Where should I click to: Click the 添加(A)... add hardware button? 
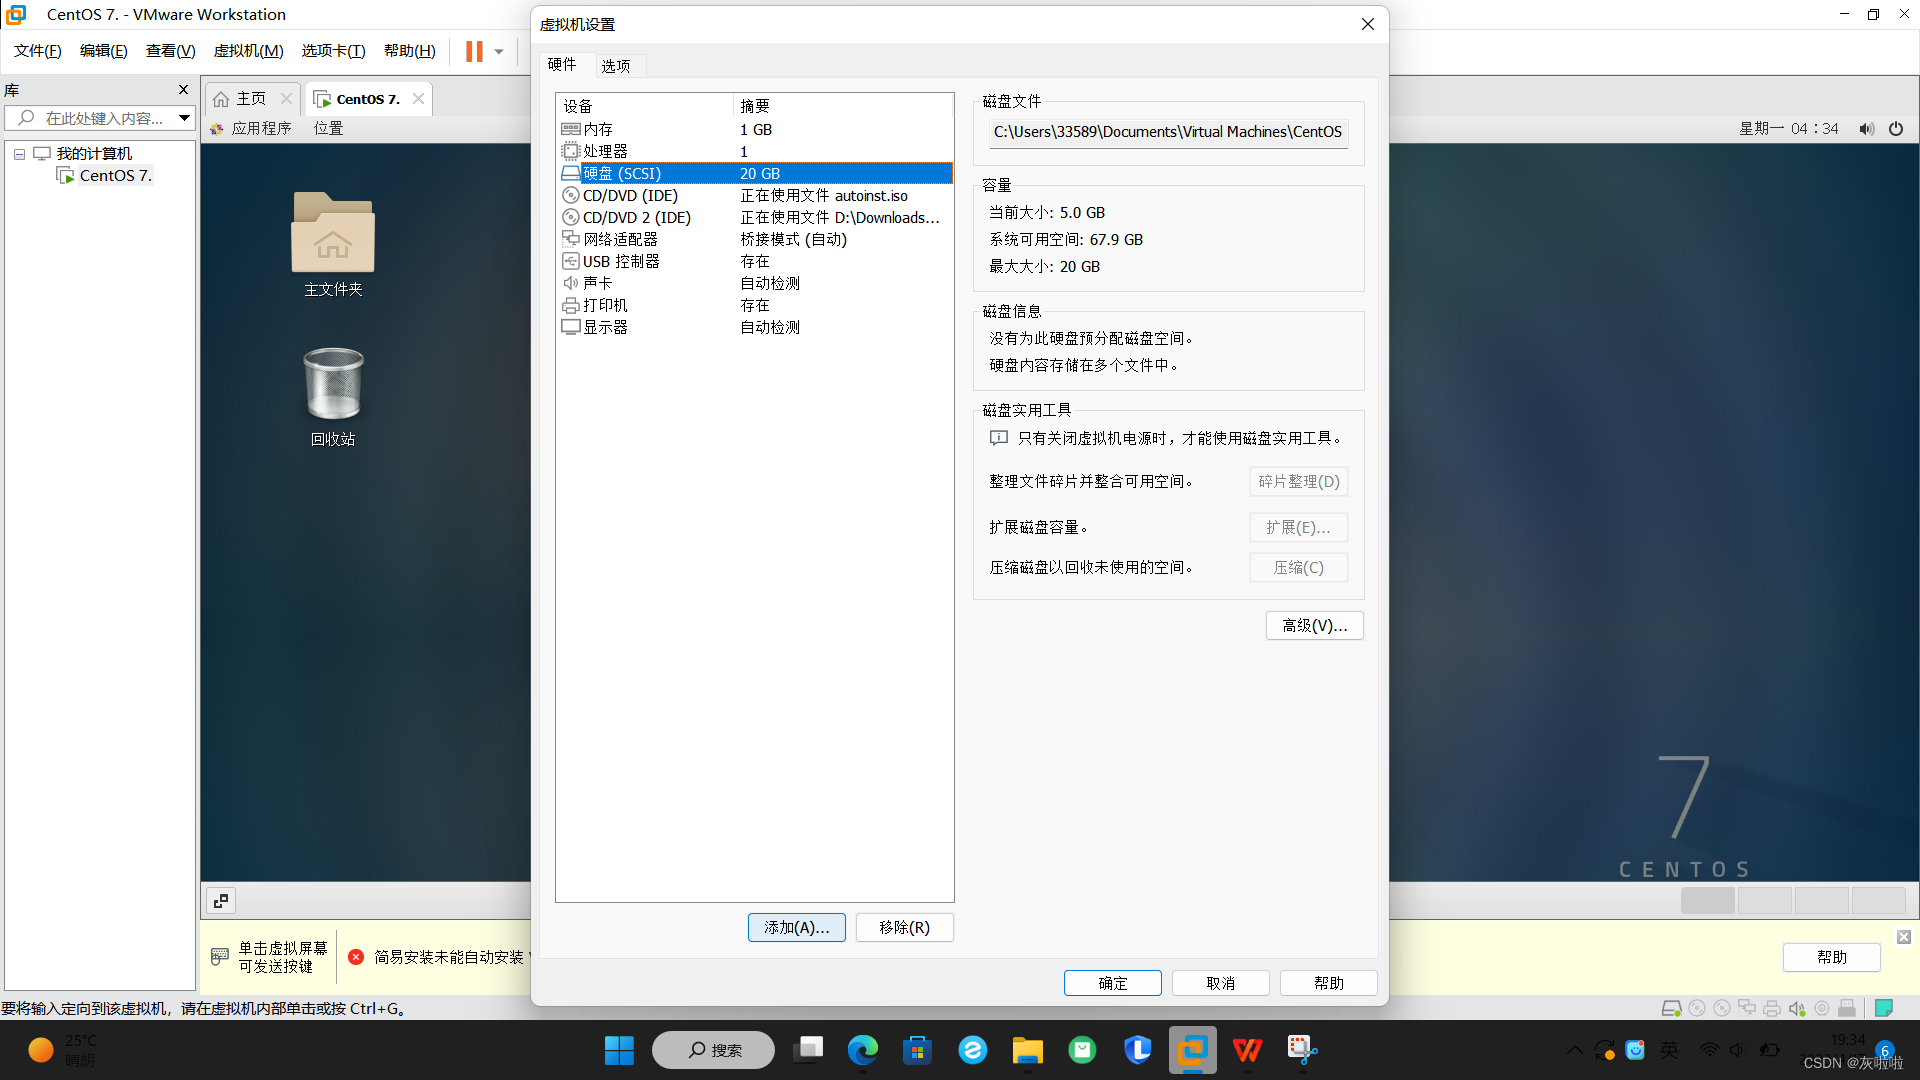point(796,928)
